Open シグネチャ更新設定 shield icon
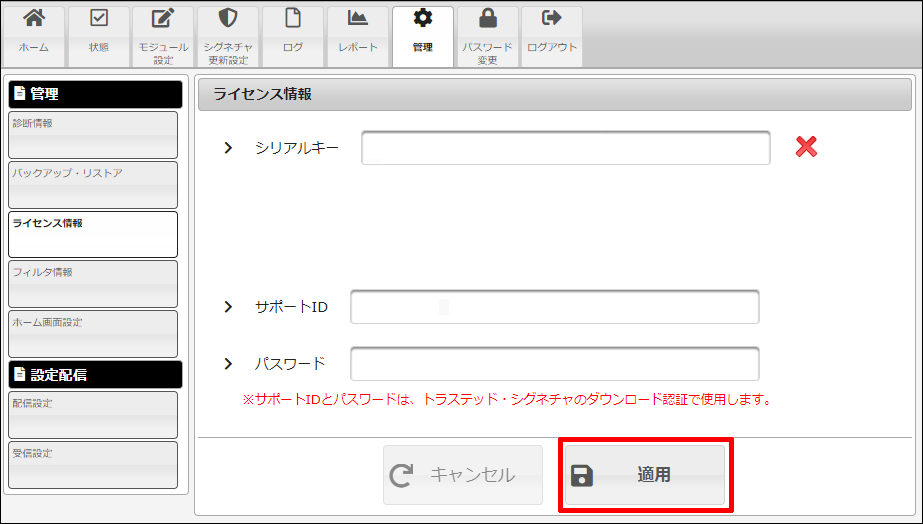923x524 pixels. click(x=228, y=19)
